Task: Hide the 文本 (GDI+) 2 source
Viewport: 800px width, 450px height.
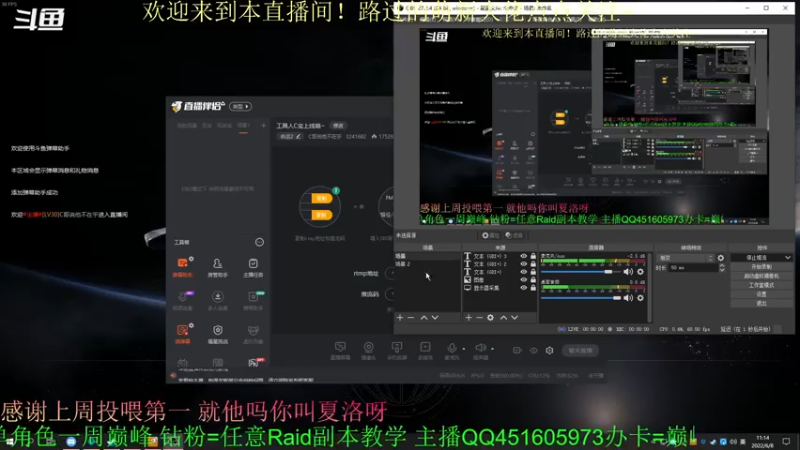Action: (523, 264)
